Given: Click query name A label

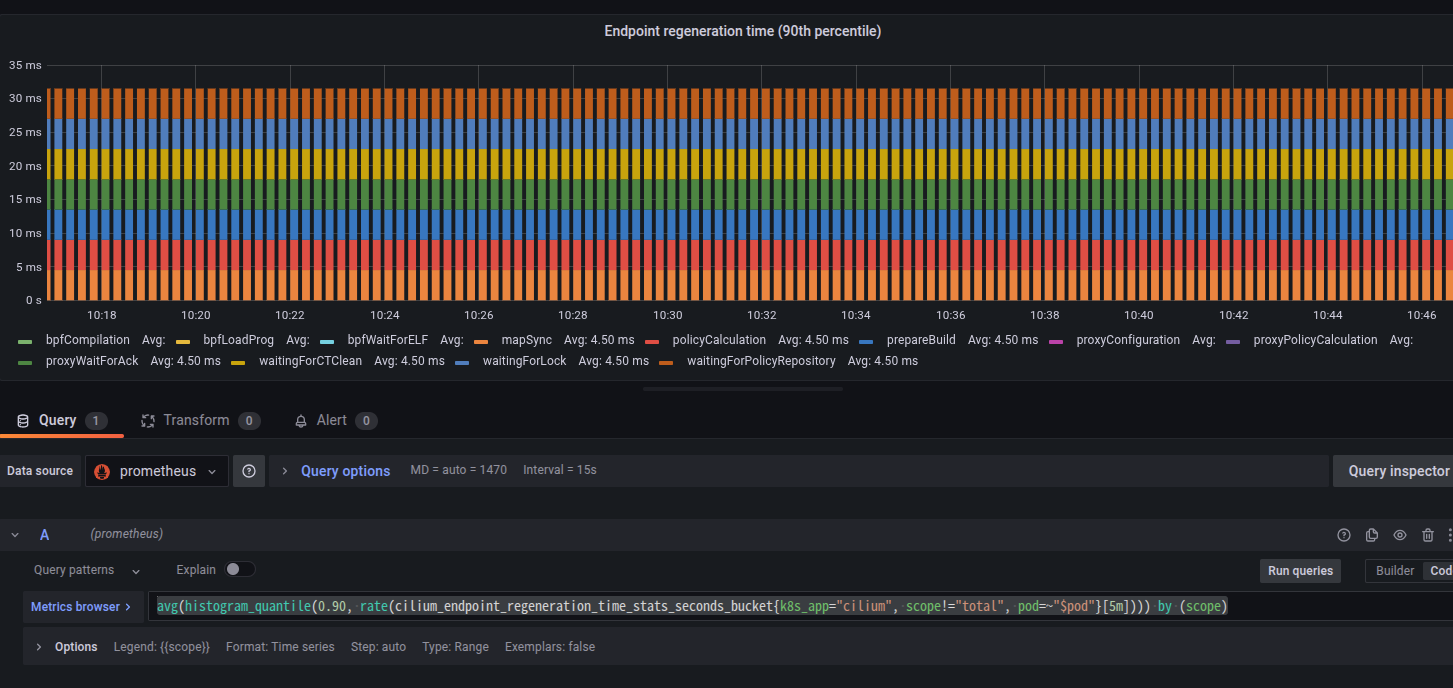Looking at the screenshot, I should click(x=44, y=535).
